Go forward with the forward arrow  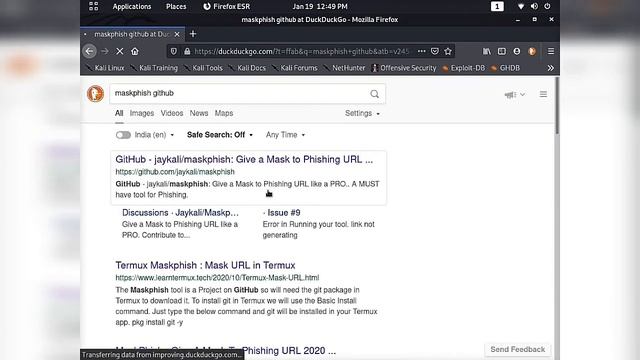click(x=104, y=51)
